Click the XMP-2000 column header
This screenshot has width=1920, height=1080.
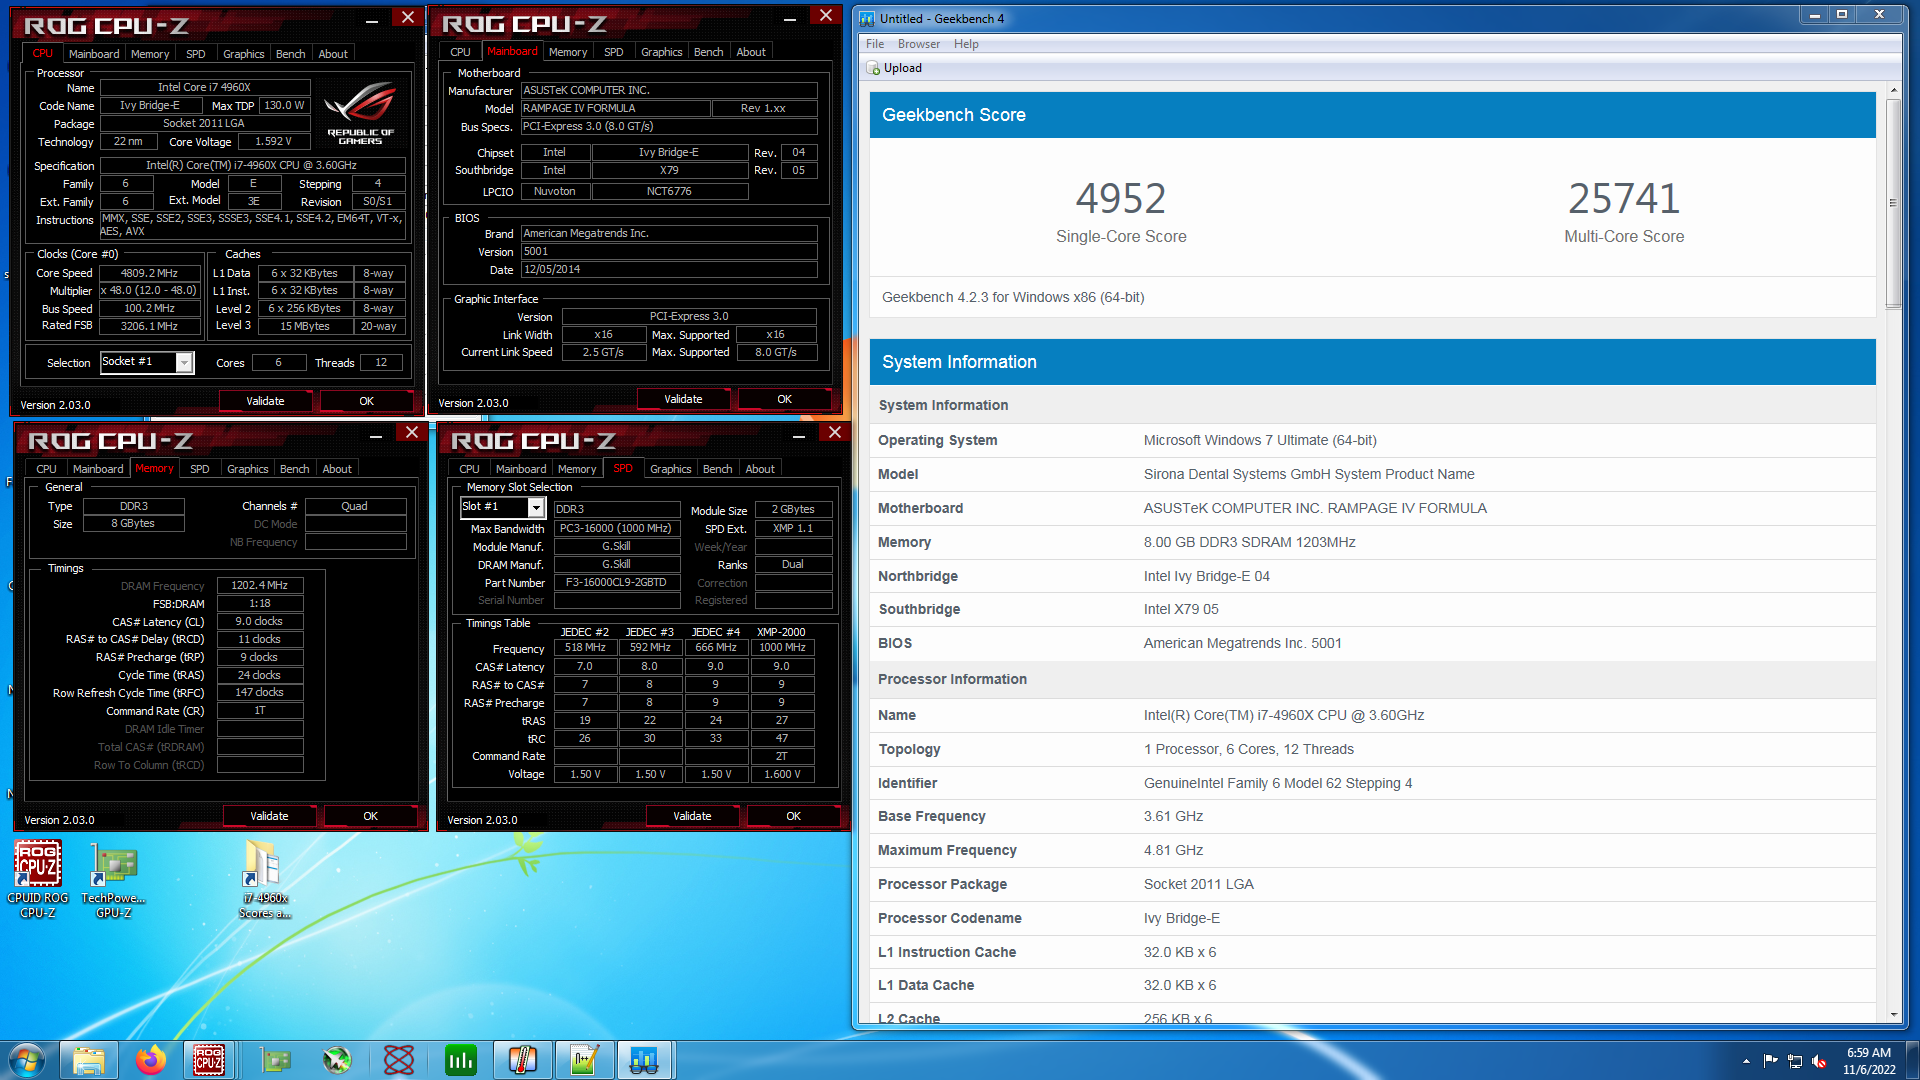point(781,632)
